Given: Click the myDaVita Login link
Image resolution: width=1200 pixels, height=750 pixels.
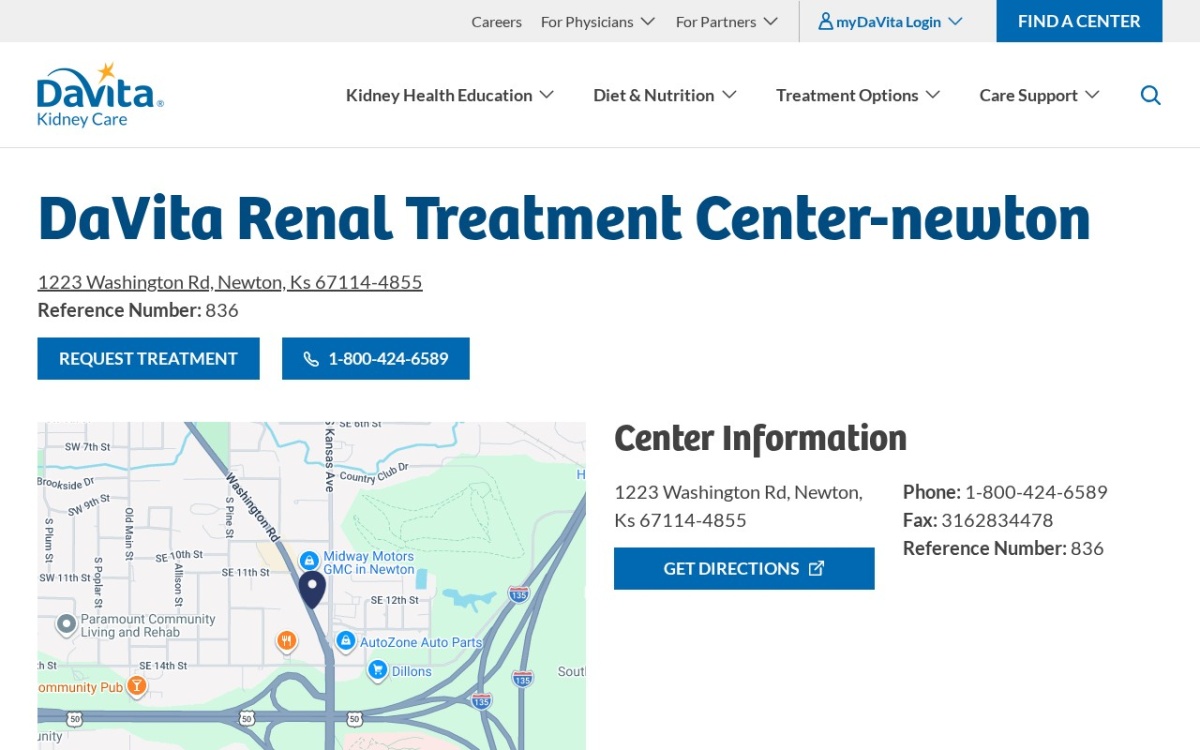Looking at the screenshot, I should [x=890, y=21].
